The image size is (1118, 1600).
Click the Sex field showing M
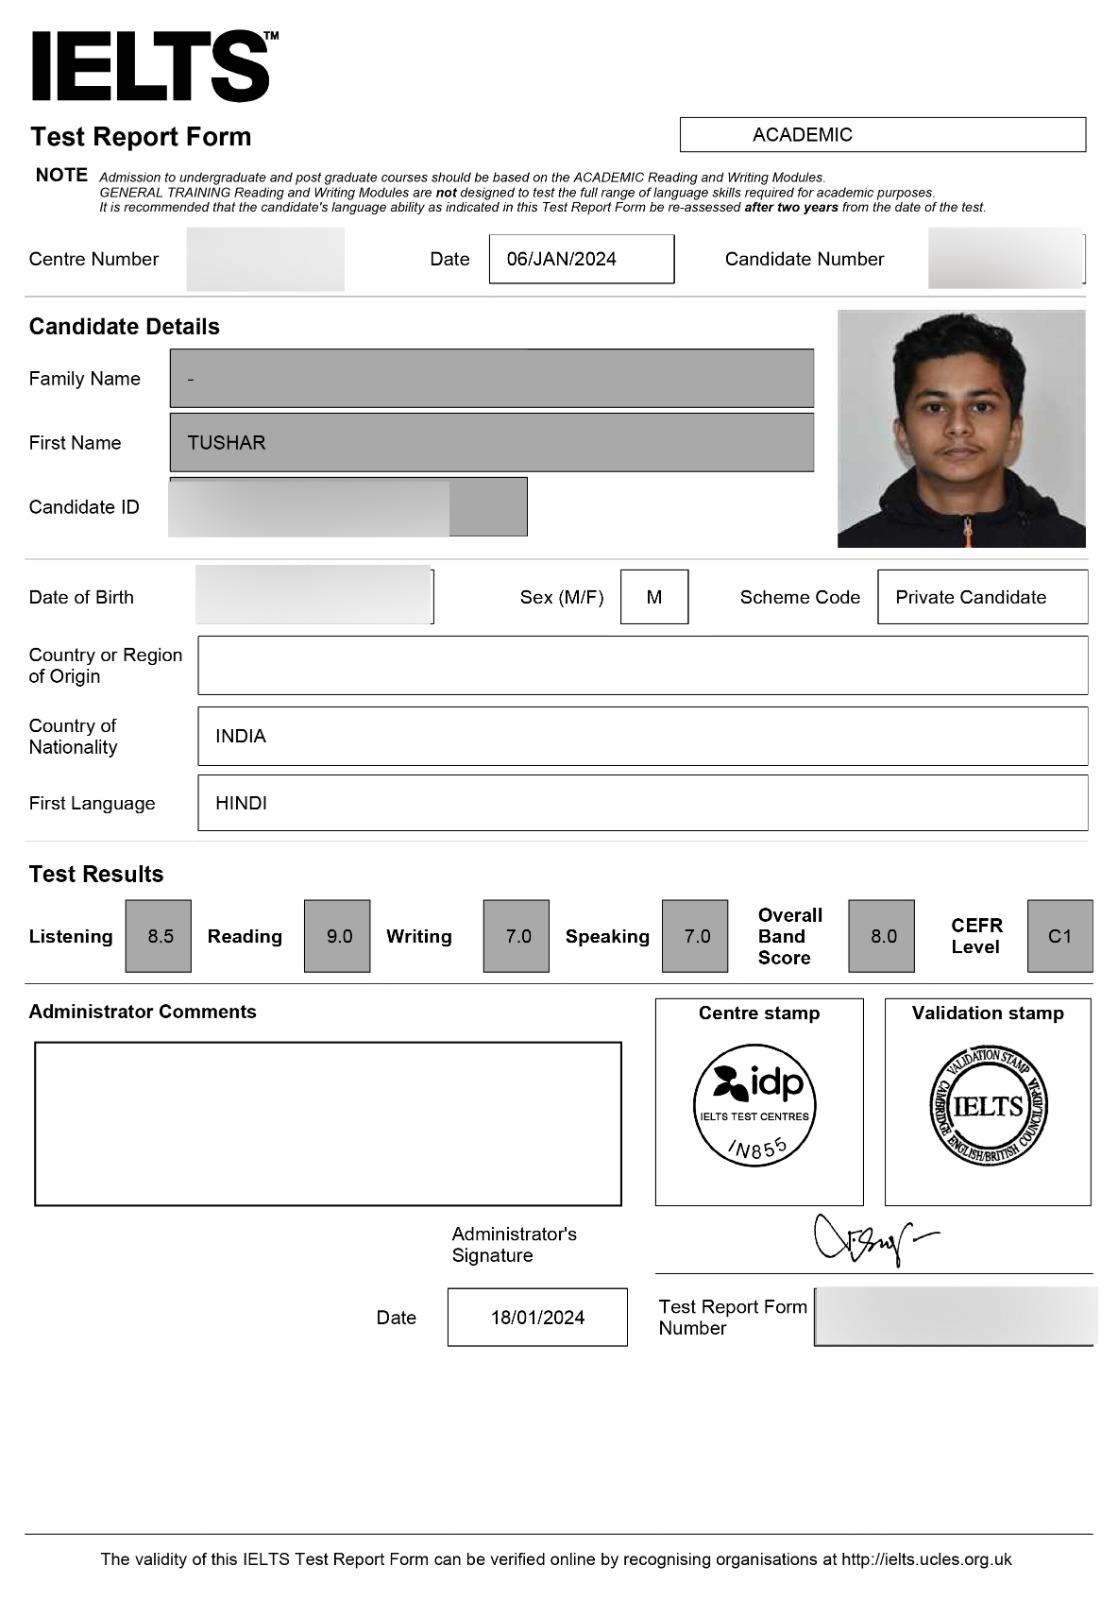coord(654,597)
